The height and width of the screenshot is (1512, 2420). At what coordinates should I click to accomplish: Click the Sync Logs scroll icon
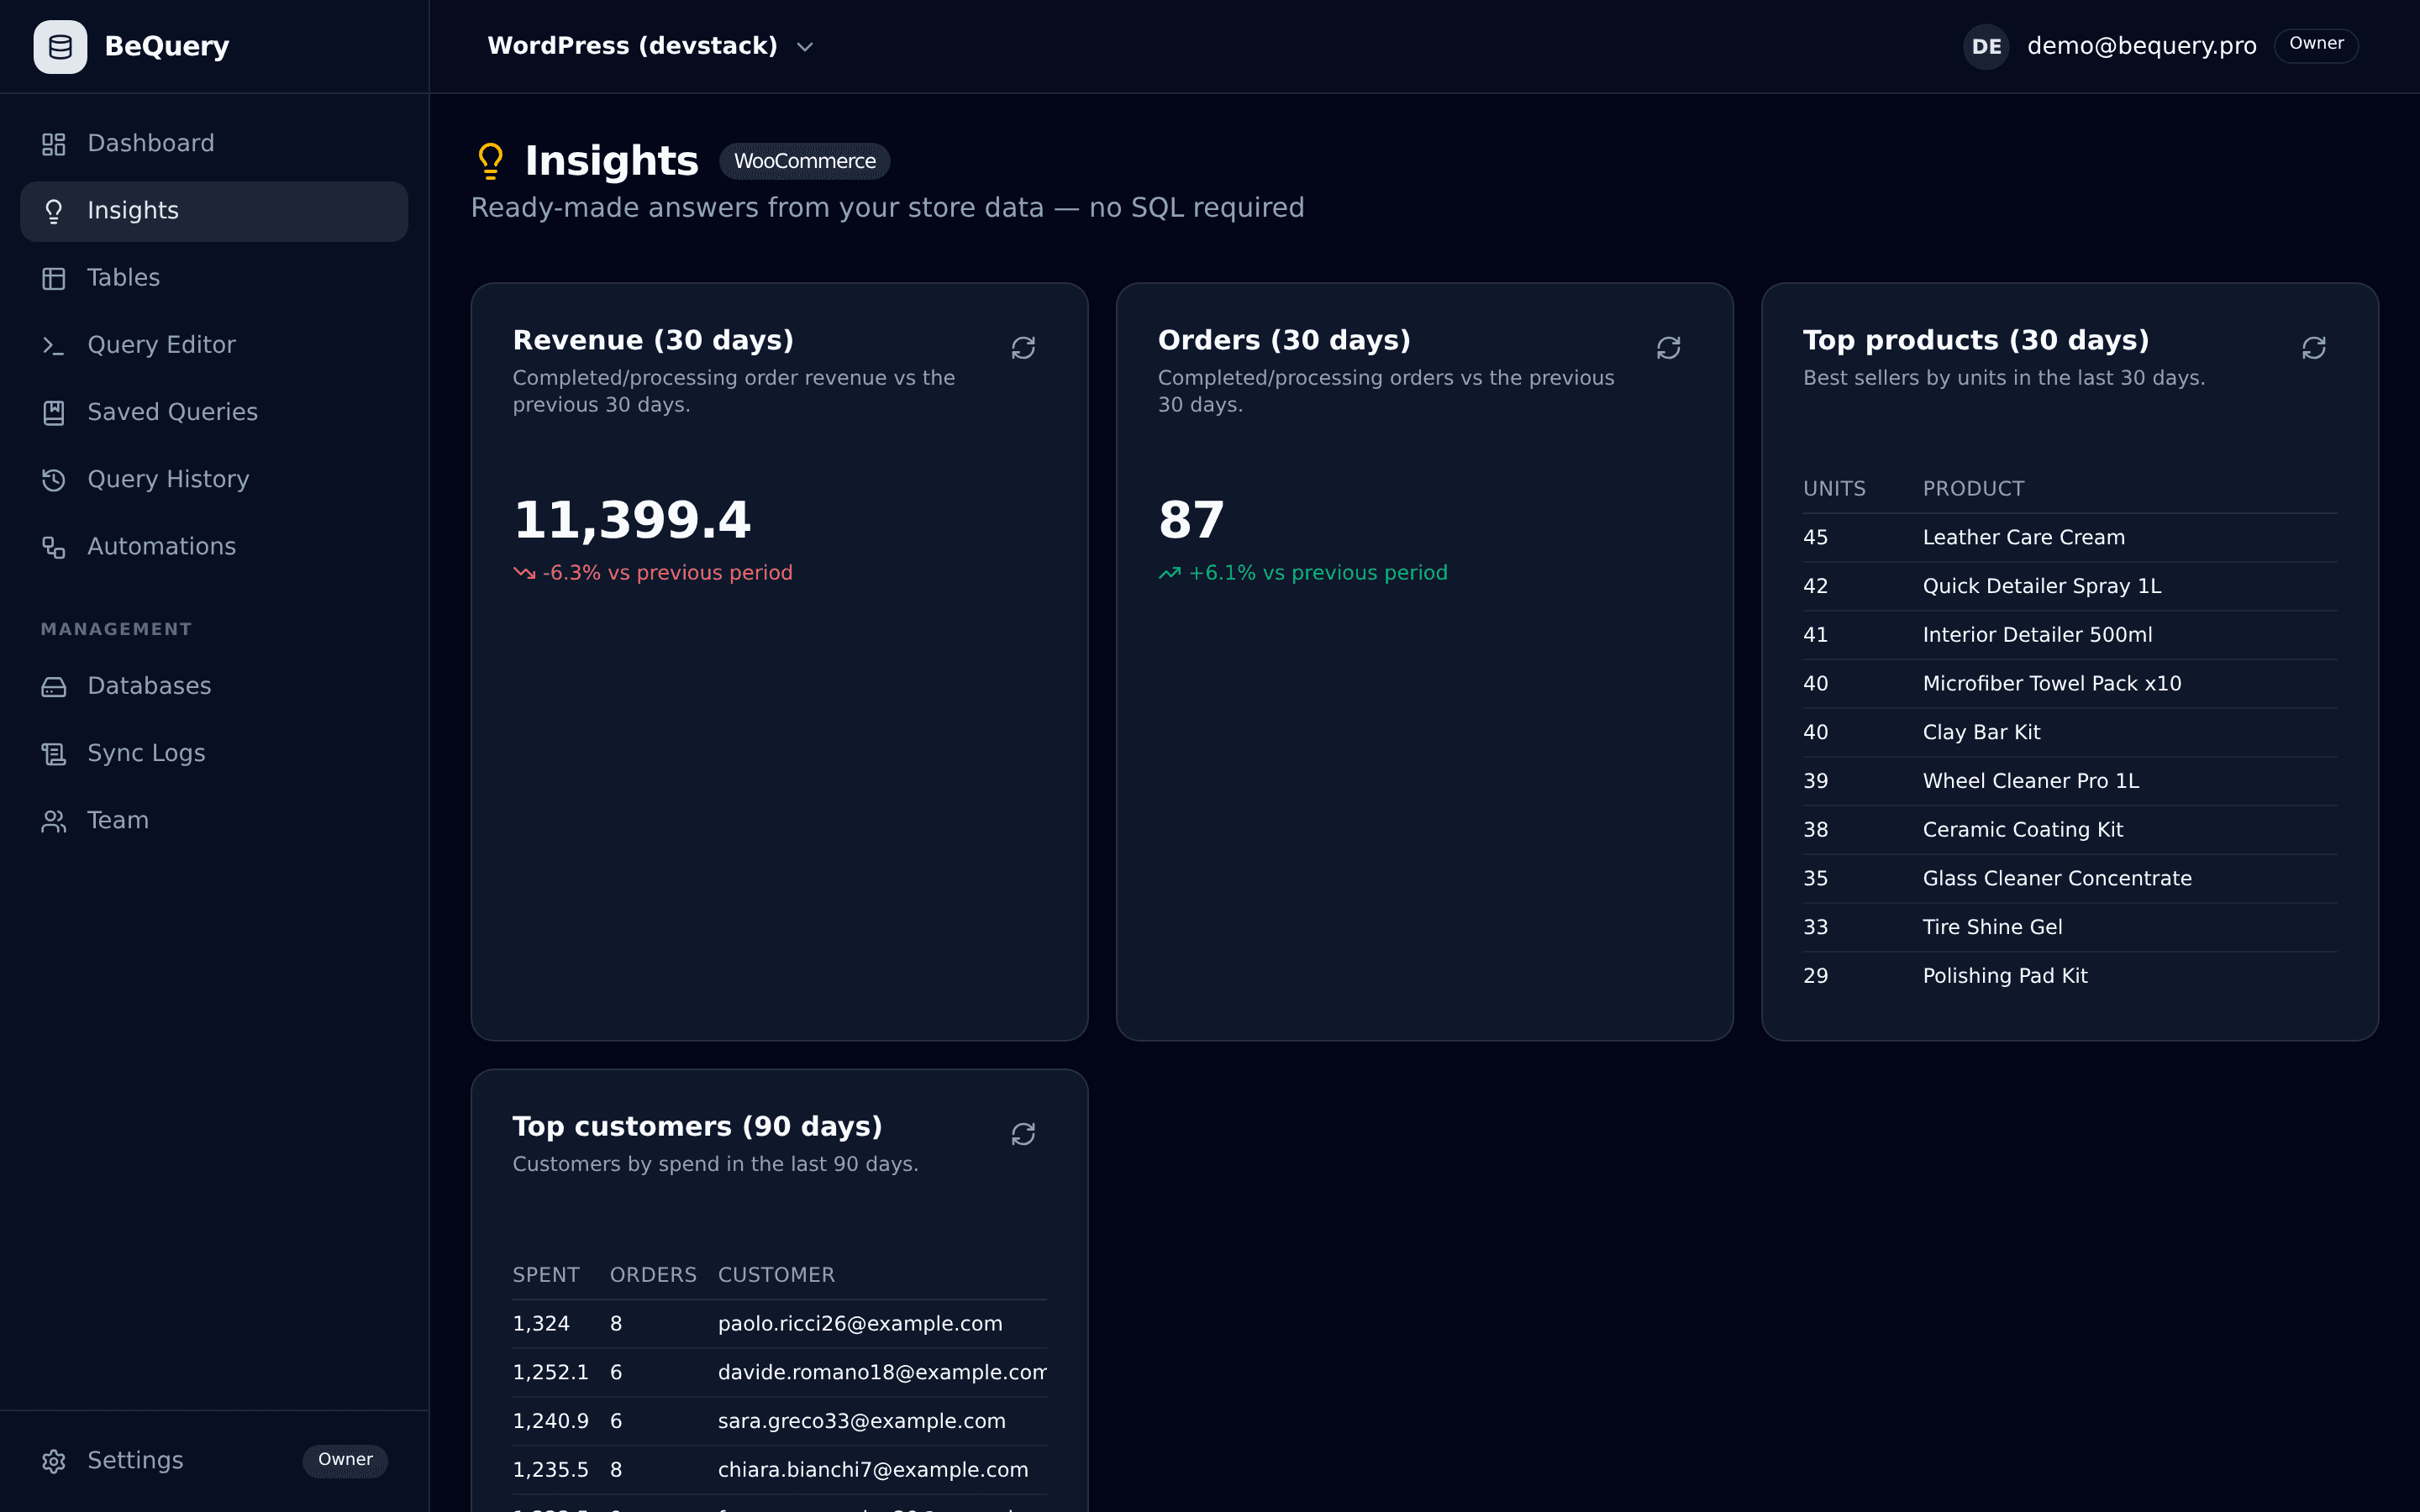[x=54, y=753]
